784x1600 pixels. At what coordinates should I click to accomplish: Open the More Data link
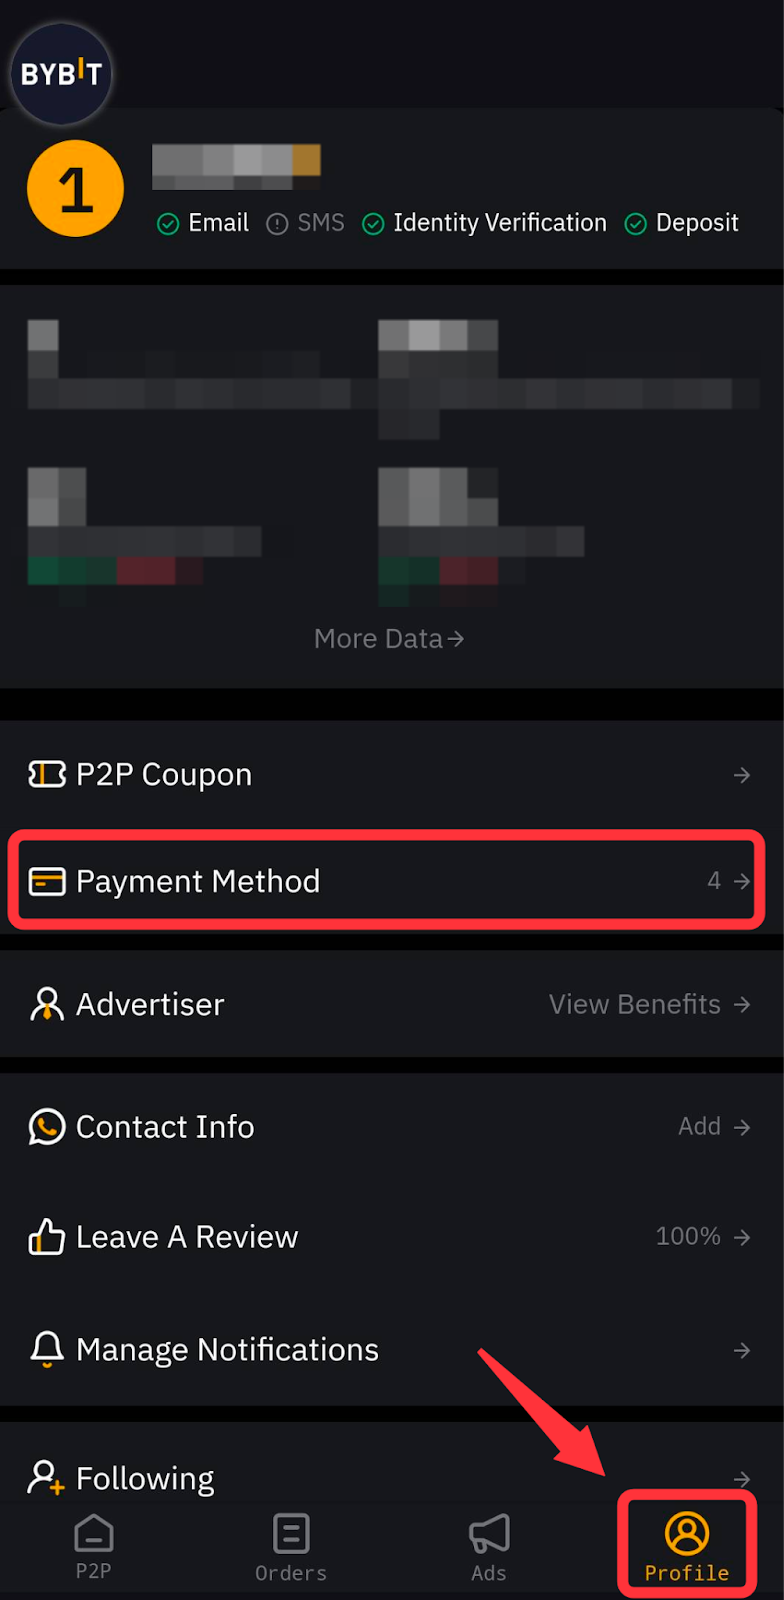click(389, 639)
